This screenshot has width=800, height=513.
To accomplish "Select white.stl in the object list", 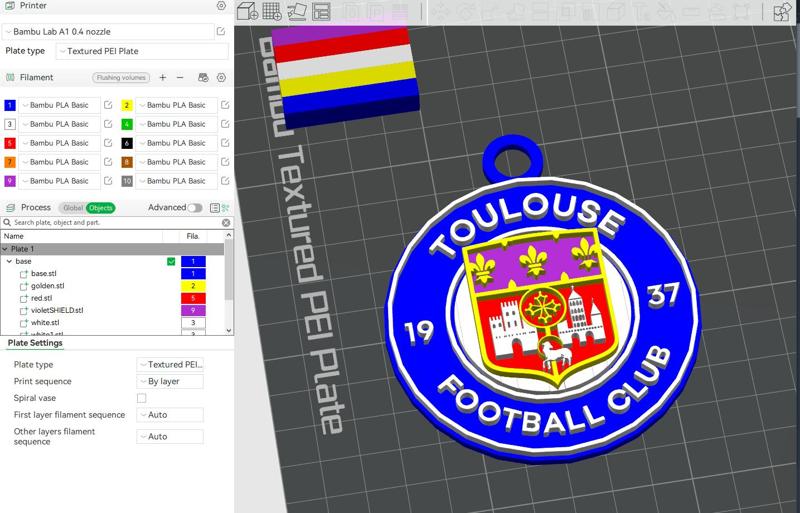I will point(45,323).
